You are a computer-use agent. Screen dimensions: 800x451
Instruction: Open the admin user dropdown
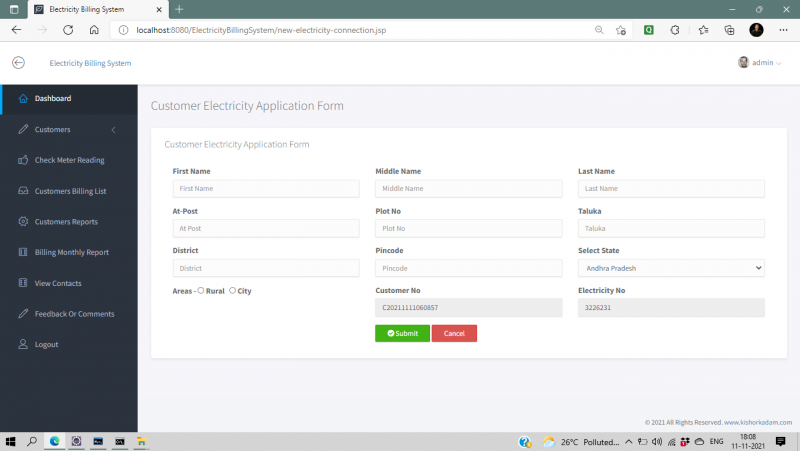point(760,63)
